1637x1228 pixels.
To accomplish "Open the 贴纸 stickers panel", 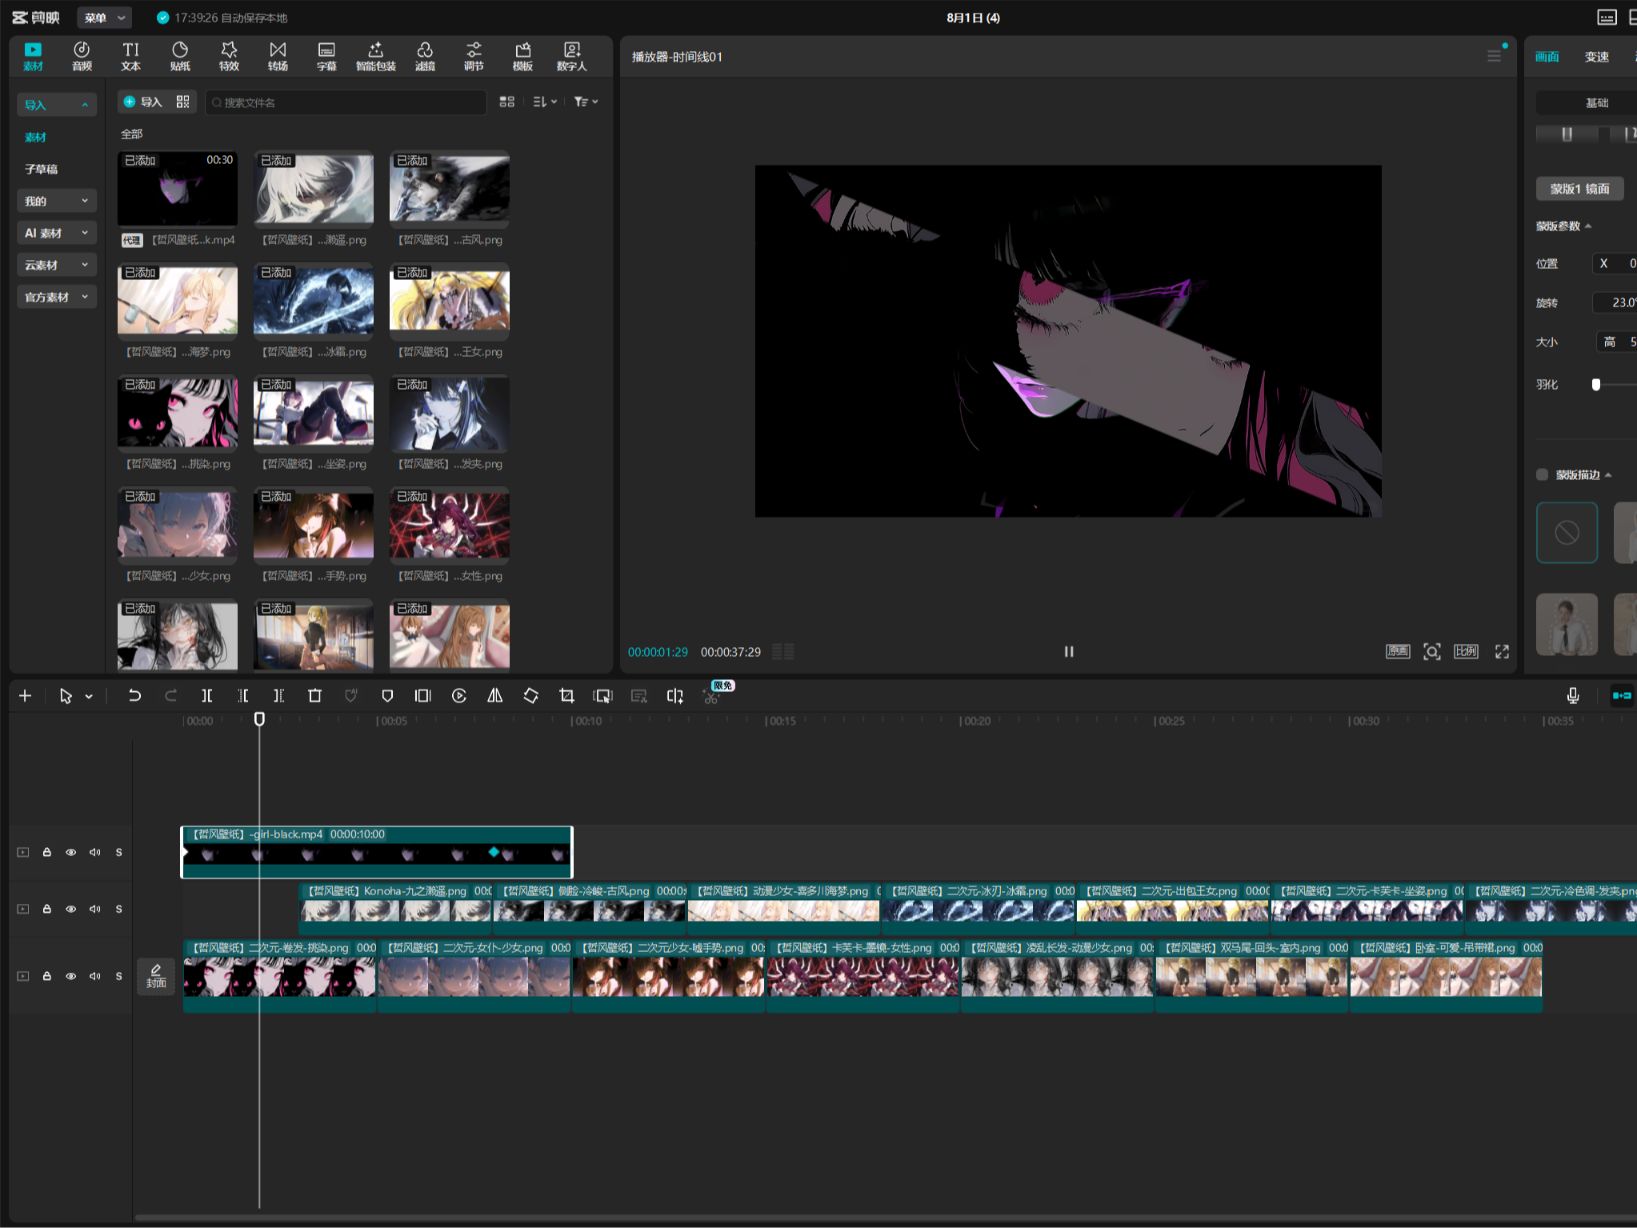I will [180, 56].
